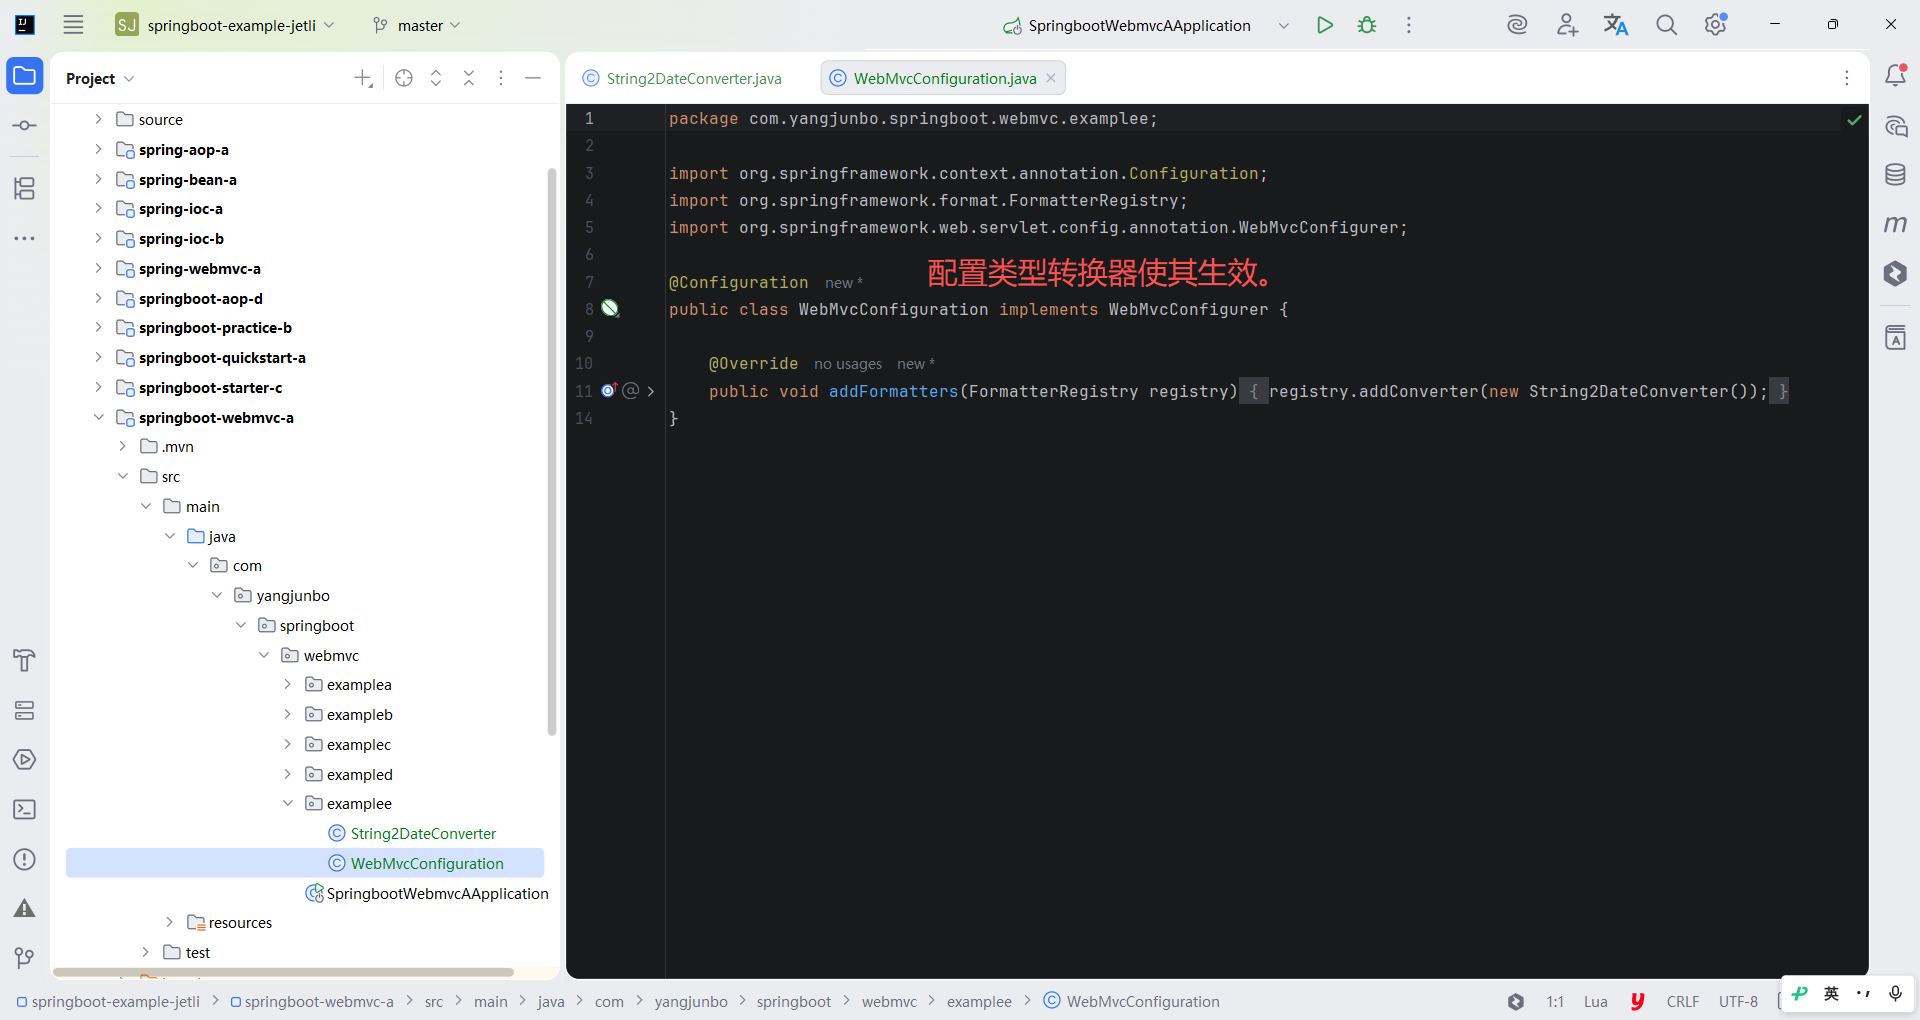Viewport: 1920px width, 1020px height.
Task: Open the Notifications bell icon
Action: click(1895, 75)
